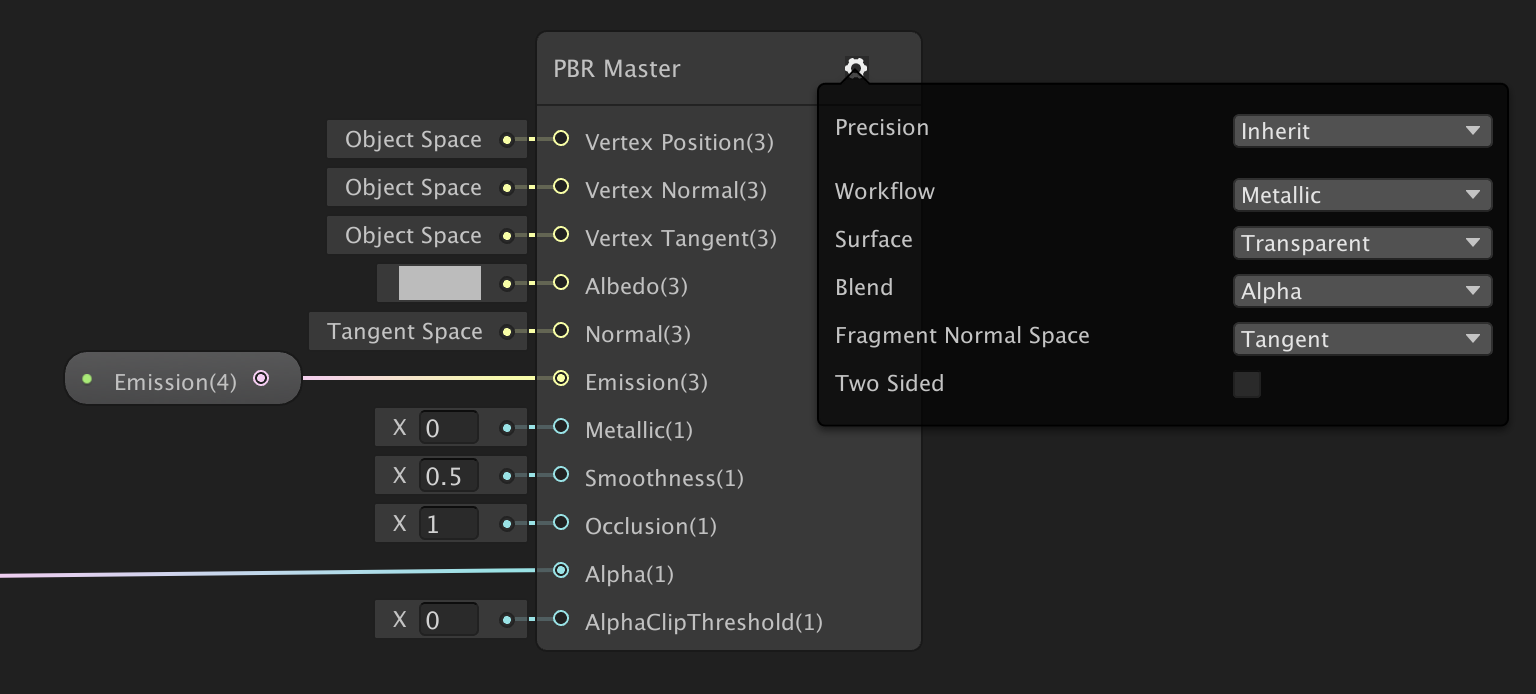Open the Surface dropdown set to Transparent
The image size is (1536, 694).
coord(1362,243)
